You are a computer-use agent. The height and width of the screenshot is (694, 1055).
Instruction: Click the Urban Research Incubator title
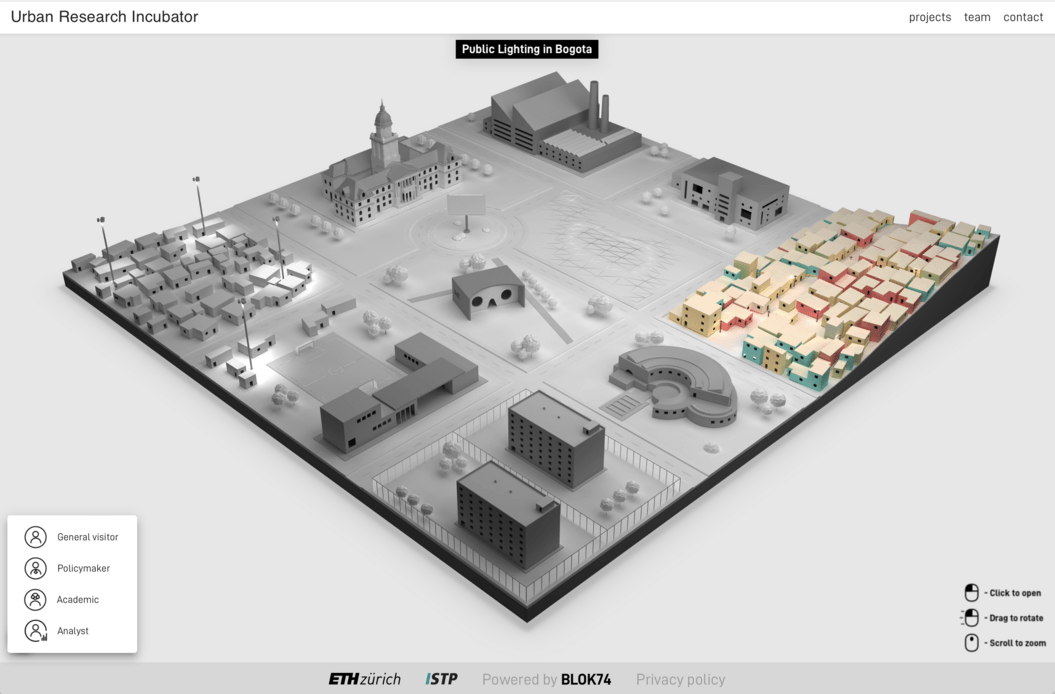click(104, 17)
